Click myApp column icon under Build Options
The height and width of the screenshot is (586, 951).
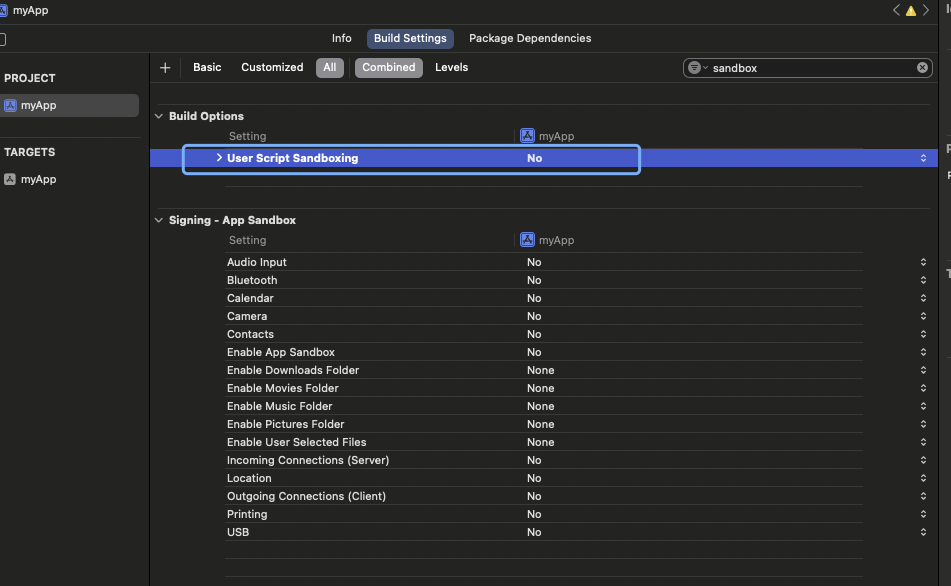point(527,136)
